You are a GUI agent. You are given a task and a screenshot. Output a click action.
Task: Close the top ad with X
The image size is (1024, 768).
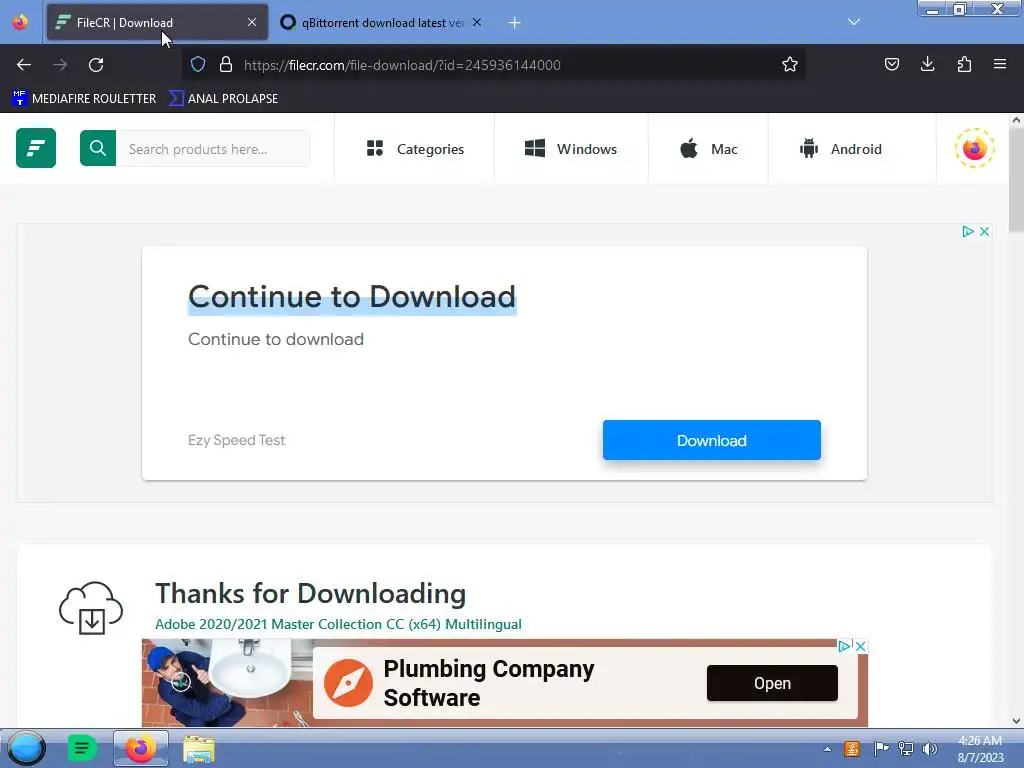[x=984, y=231]
